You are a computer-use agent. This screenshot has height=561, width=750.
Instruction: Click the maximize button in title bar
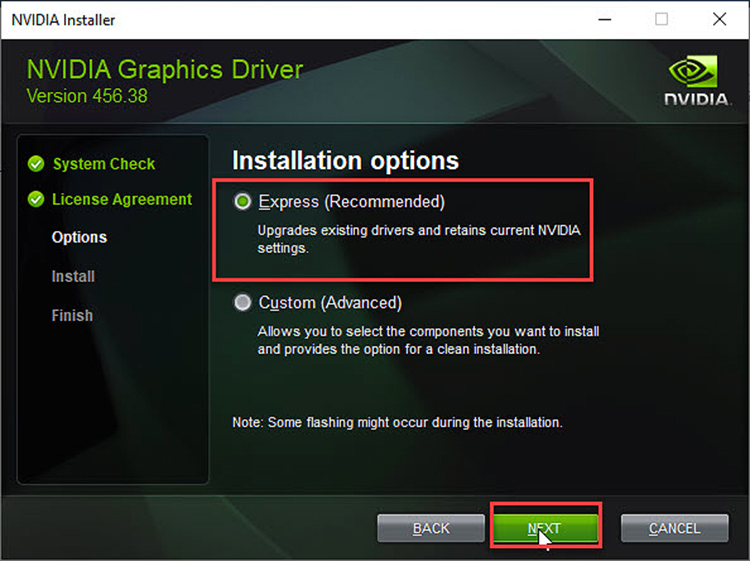tap(662, 20)
